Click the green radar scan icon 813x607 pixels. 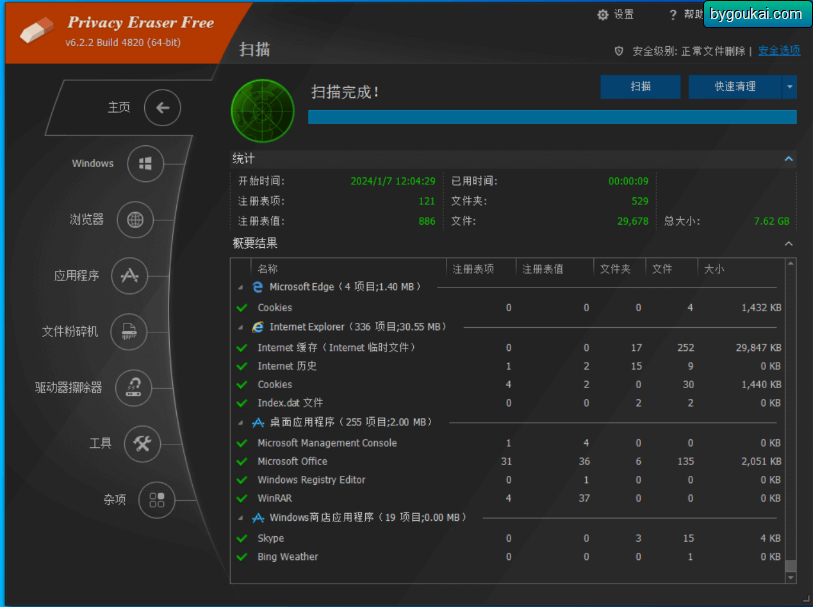262,110
